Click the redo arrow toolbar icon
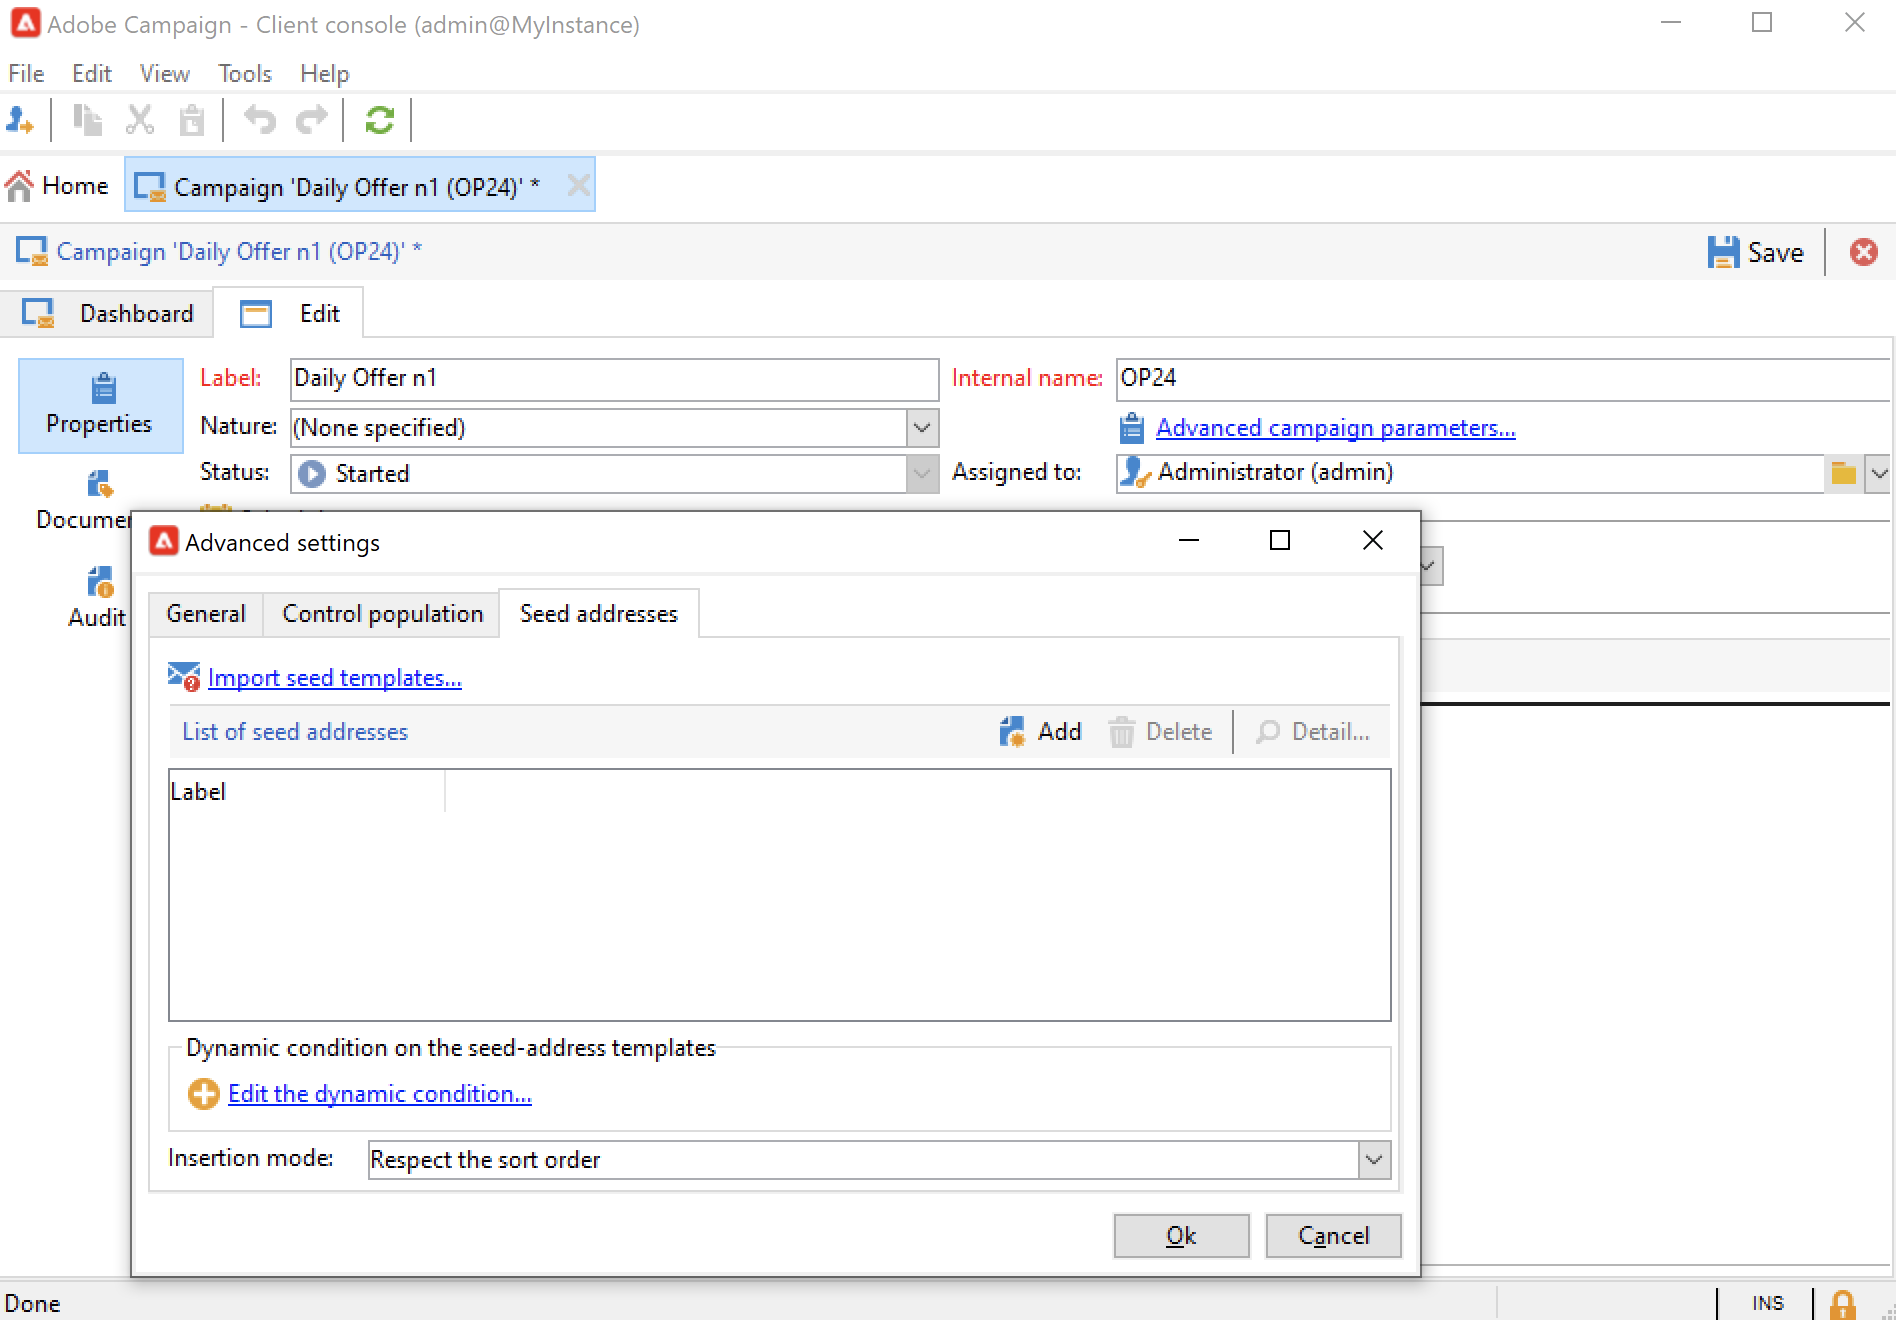This screenshot has width=1896, height=1320. tap(312, 121)
